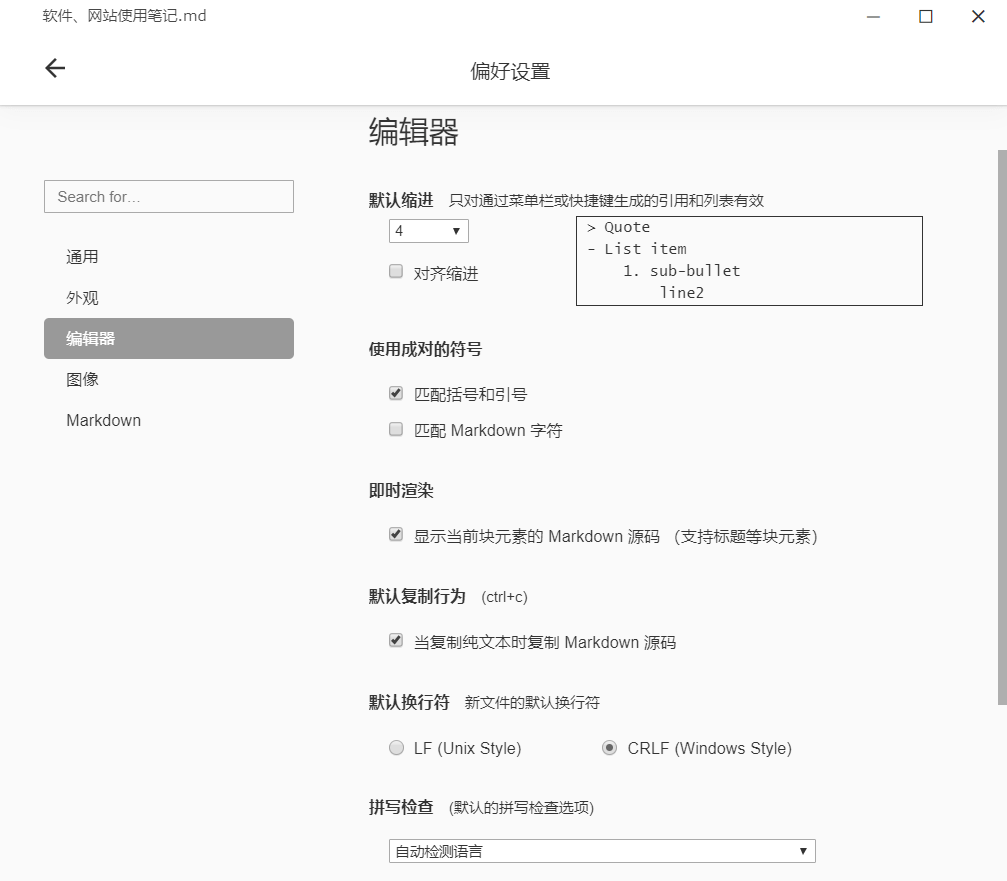Maximize the Typora window
The width and height of the screenshot is (1007, 881).
(925, 16)
